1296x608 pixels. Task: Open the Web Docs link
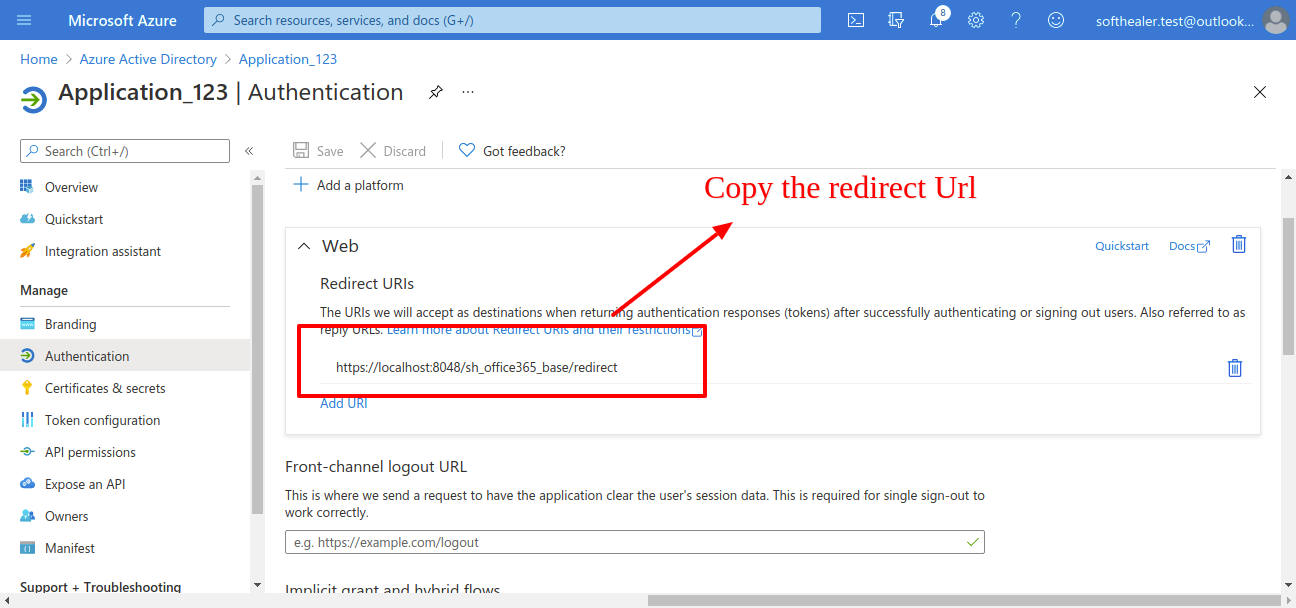click(x=1189, y=246)
